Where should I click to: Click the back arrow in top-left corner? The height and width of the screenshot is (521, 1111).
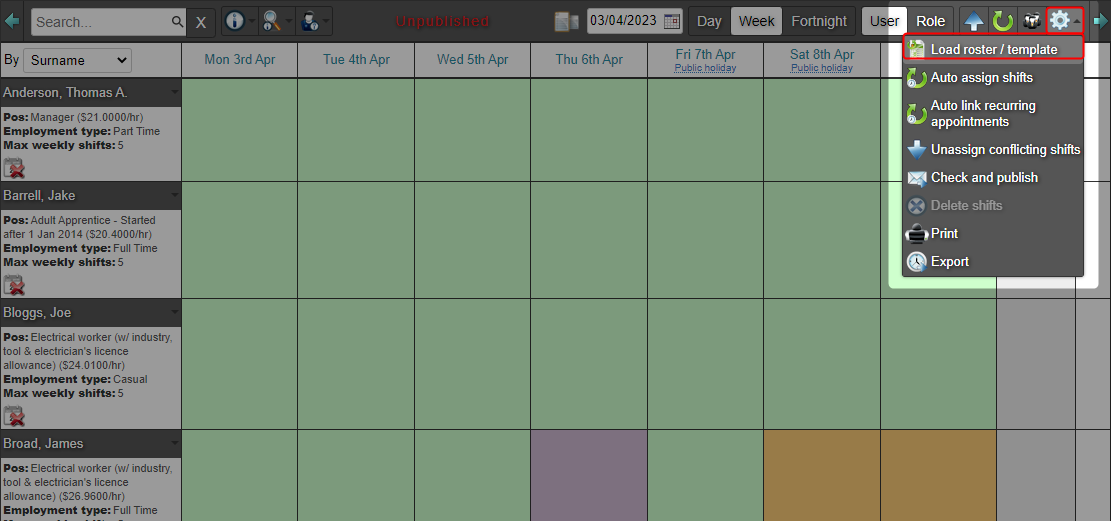(x=12, y=21)
